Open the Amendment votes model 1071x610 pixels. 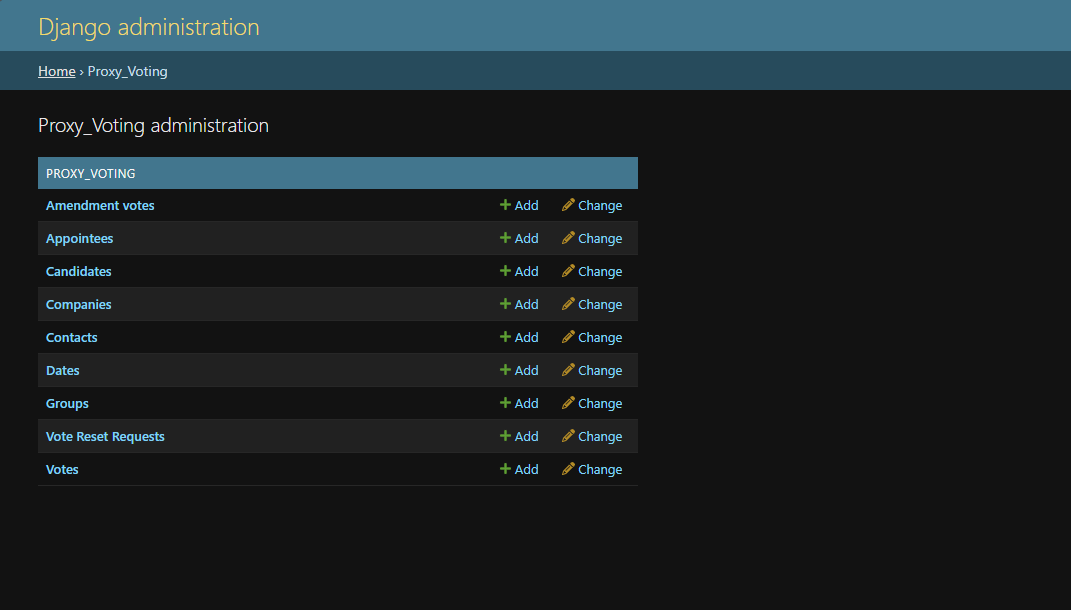[x=100, y=206]
